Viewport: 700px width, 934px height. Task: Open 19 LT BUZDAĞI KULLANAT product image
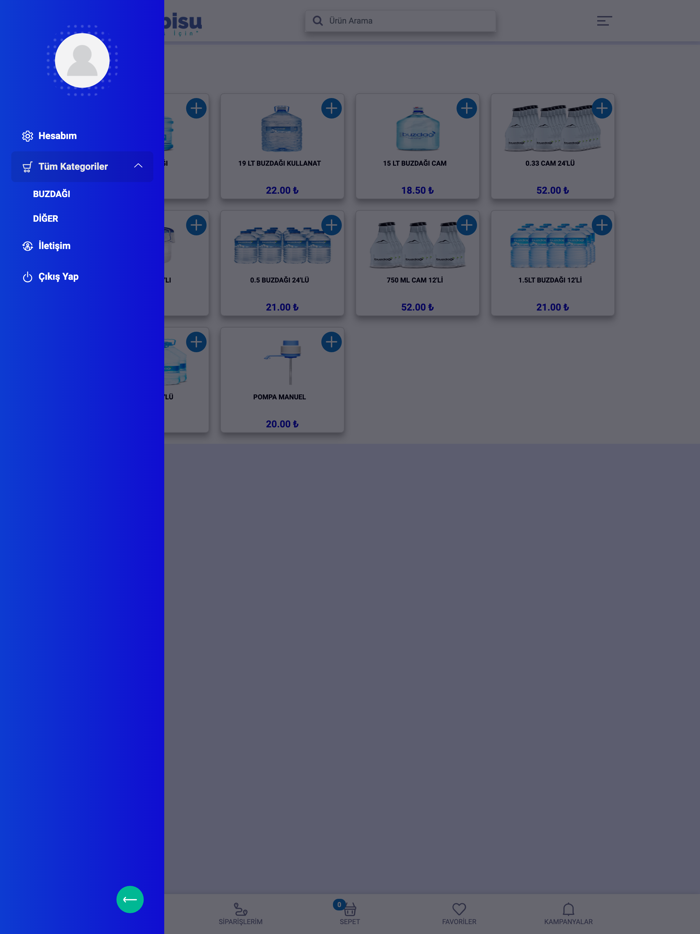pyautogui.click(x=282, y=129)
